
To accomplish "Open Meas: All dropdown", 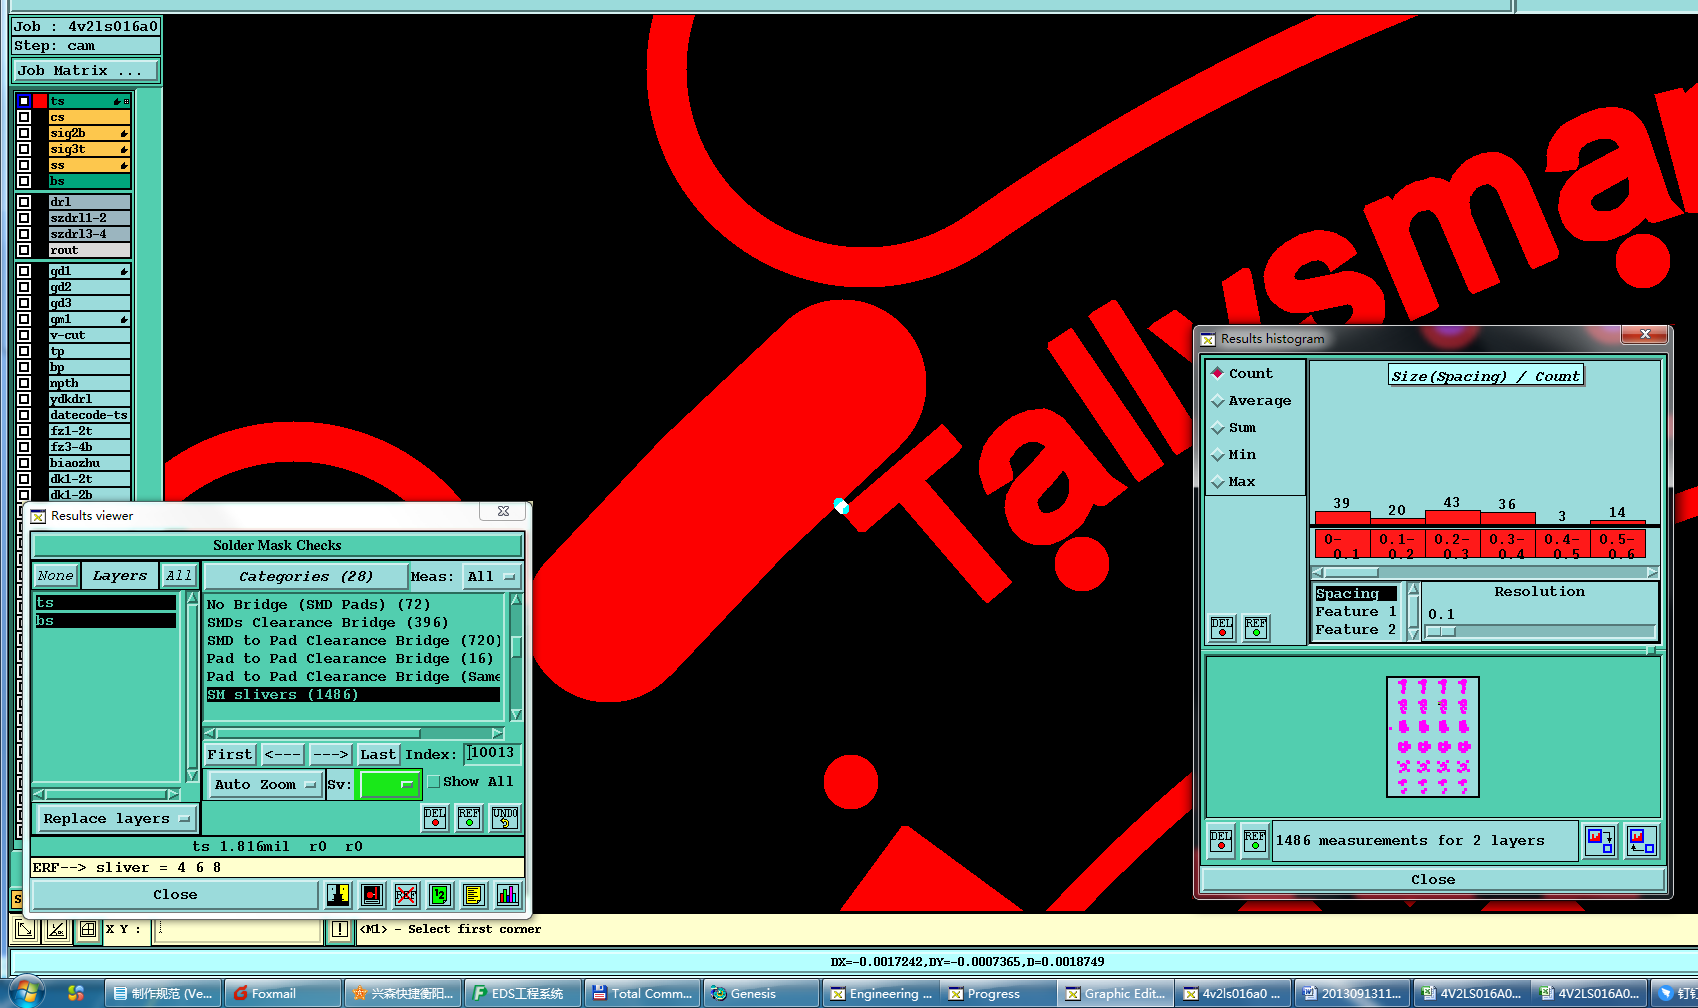I will 492,576.
